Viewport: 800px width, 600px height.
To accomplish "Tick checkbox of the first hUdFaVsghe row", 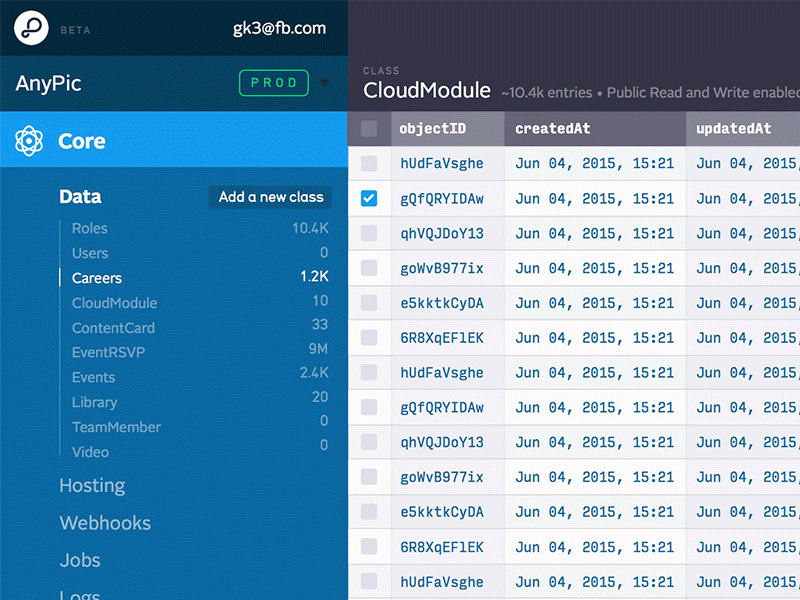I will 369,163.
